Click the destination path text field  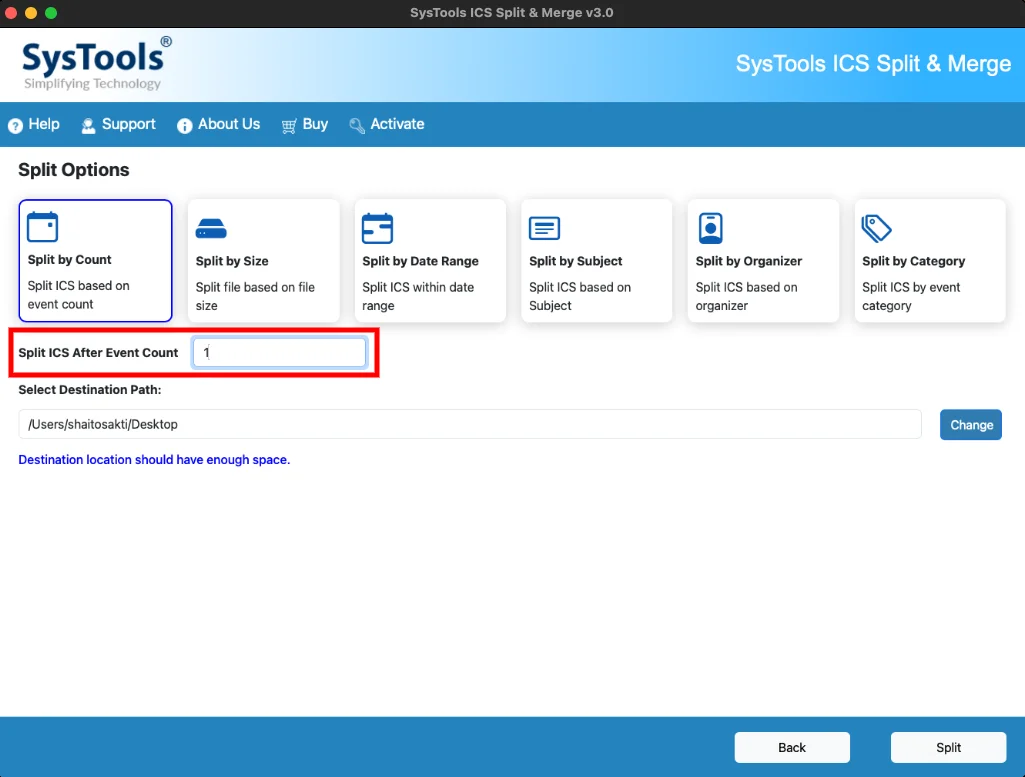coord(470,424)
